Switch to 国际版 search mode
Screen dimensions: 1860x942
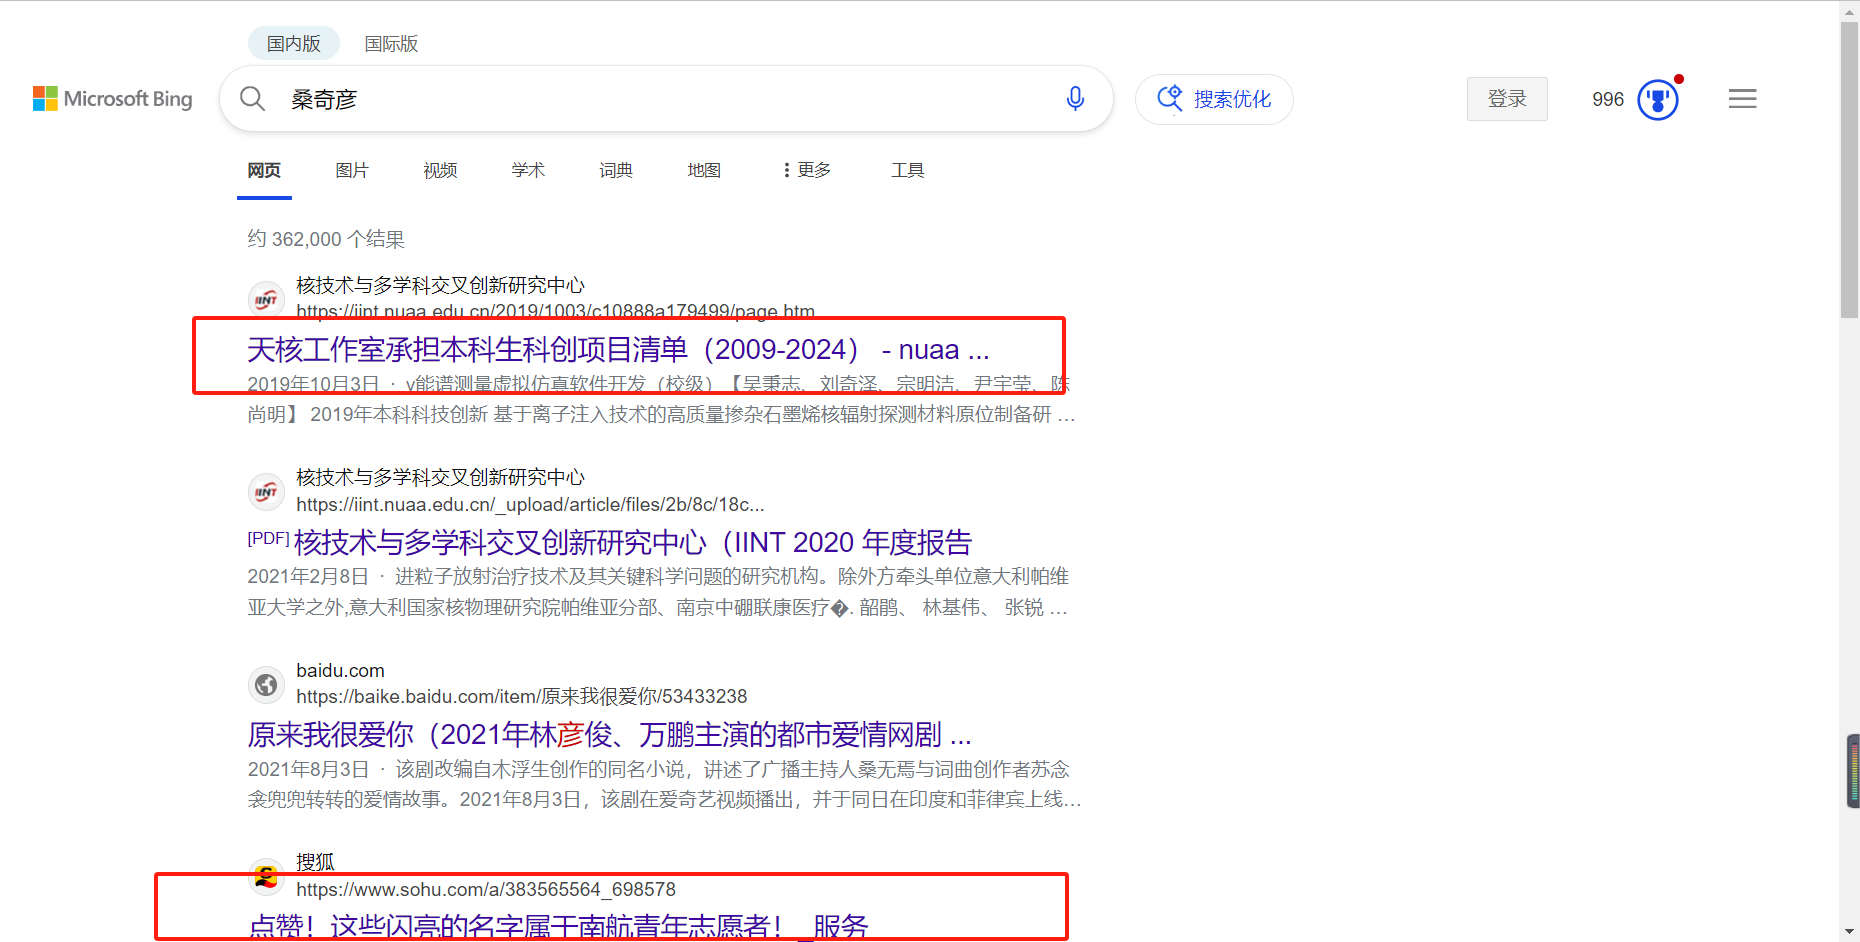[x=391, y=44]
